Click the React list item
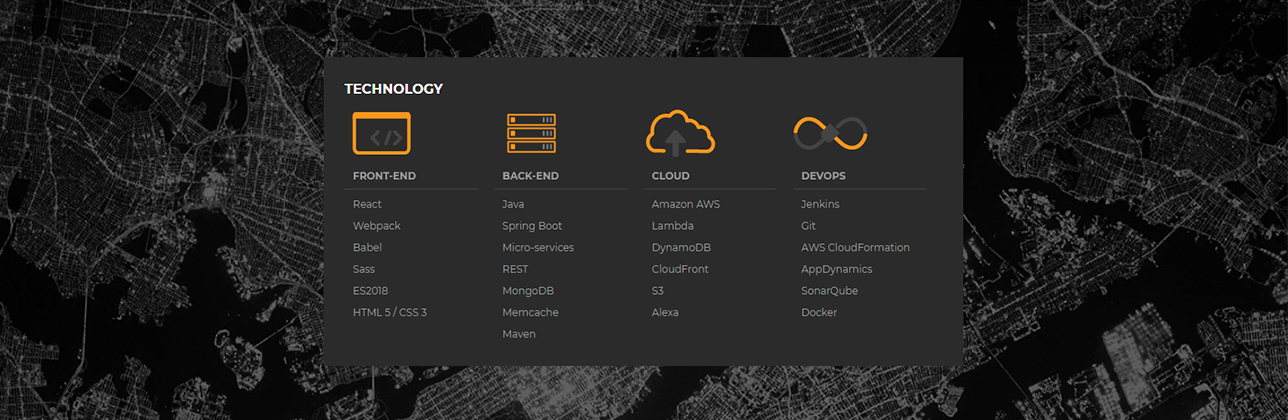Screen dimensions: 1288x420 pos(367,204)
